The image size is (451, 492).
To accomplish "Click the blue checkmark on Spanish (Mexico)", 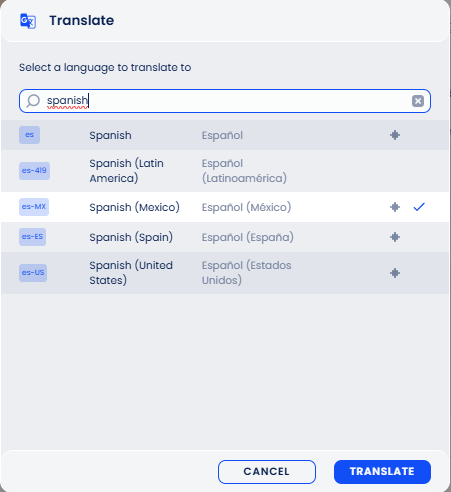I will (419, 207).
